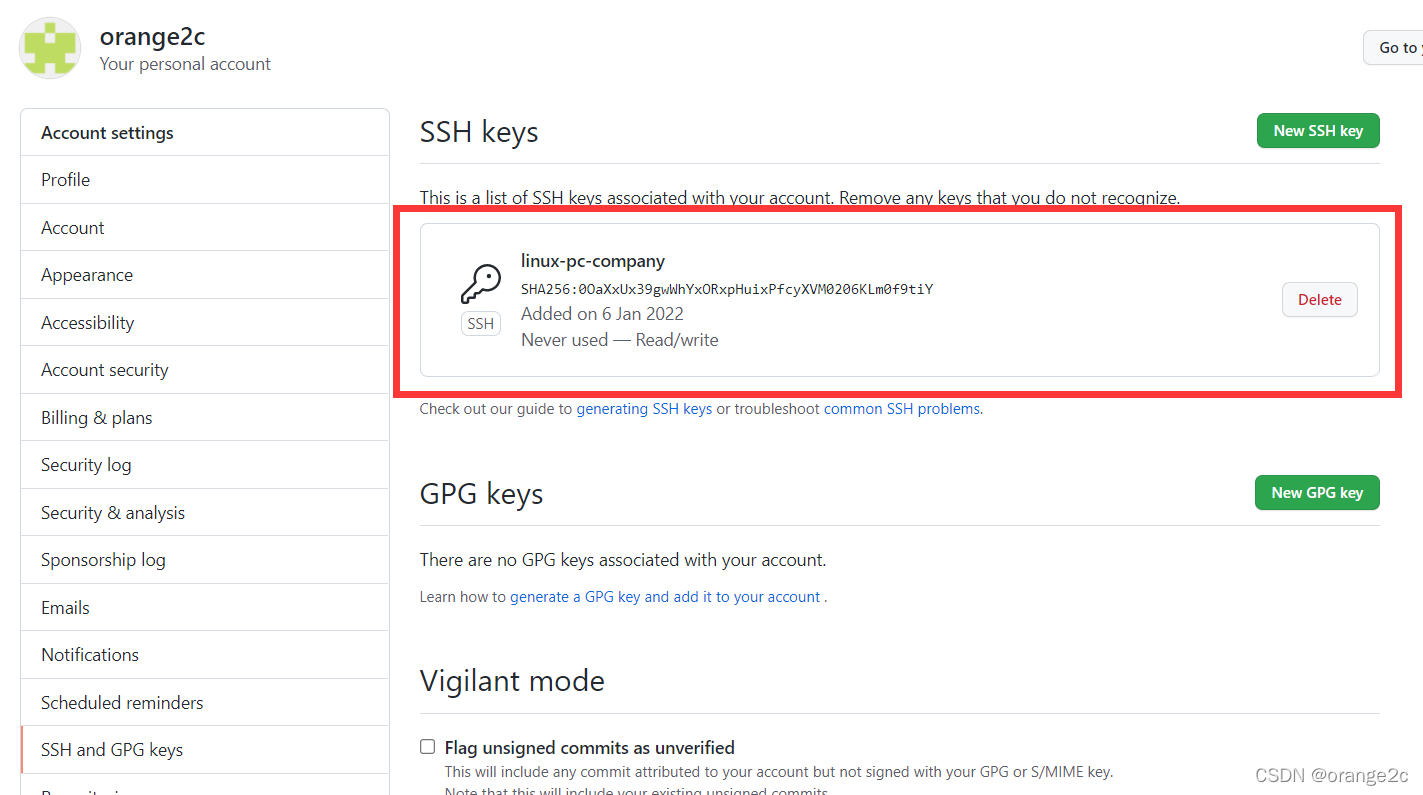Navigate to Billing & plans

click(x=205, y=417)
